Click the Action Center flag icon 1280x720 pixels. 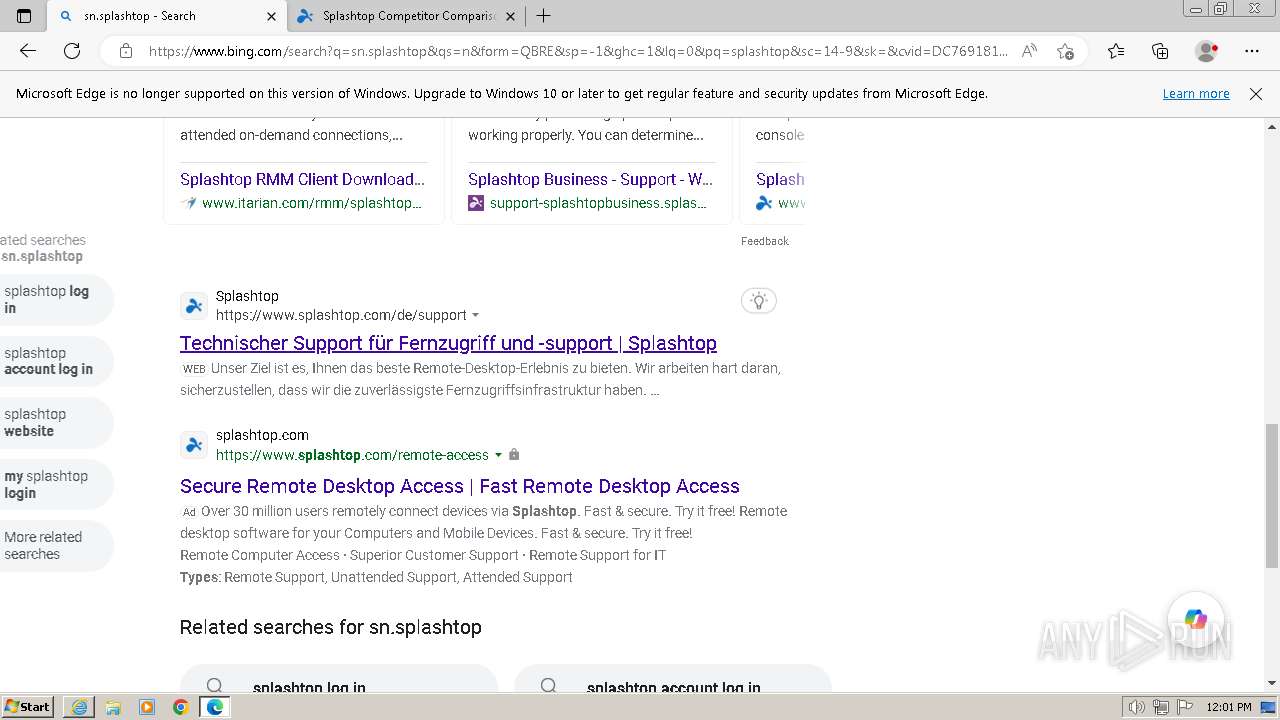(1185, 707)
